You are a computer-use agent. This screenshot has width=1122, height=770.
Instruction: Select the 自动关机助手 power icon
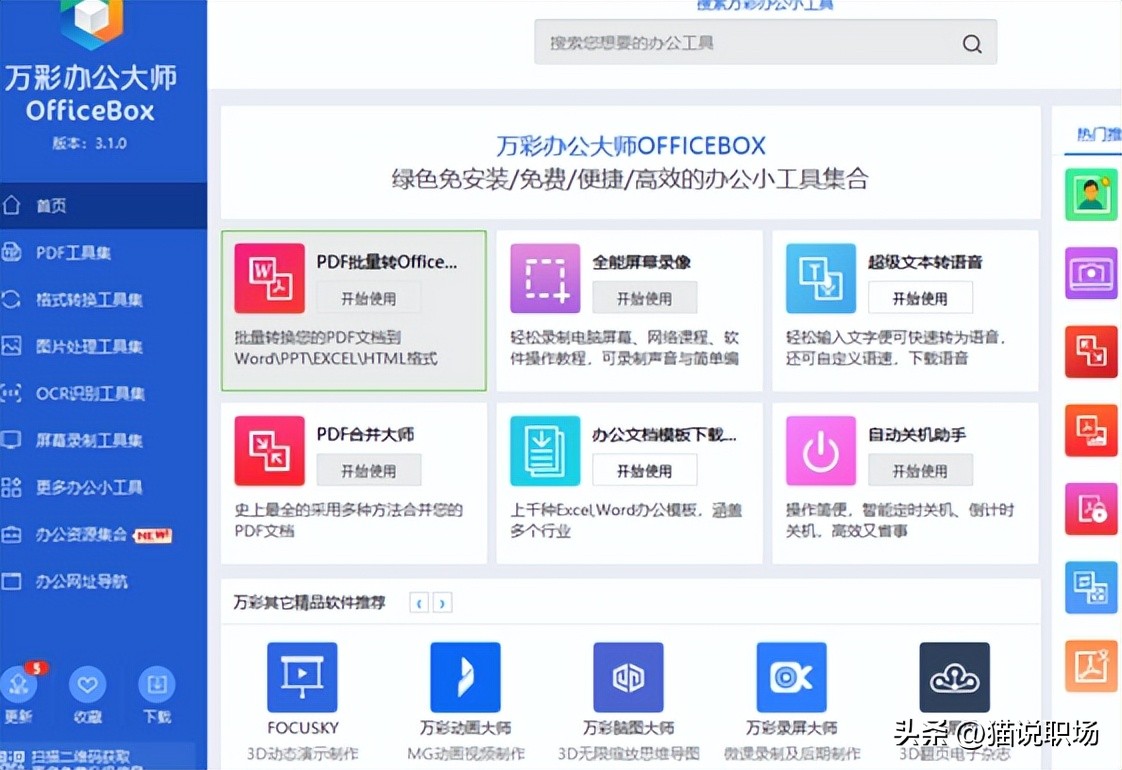[x=820, y=450]
